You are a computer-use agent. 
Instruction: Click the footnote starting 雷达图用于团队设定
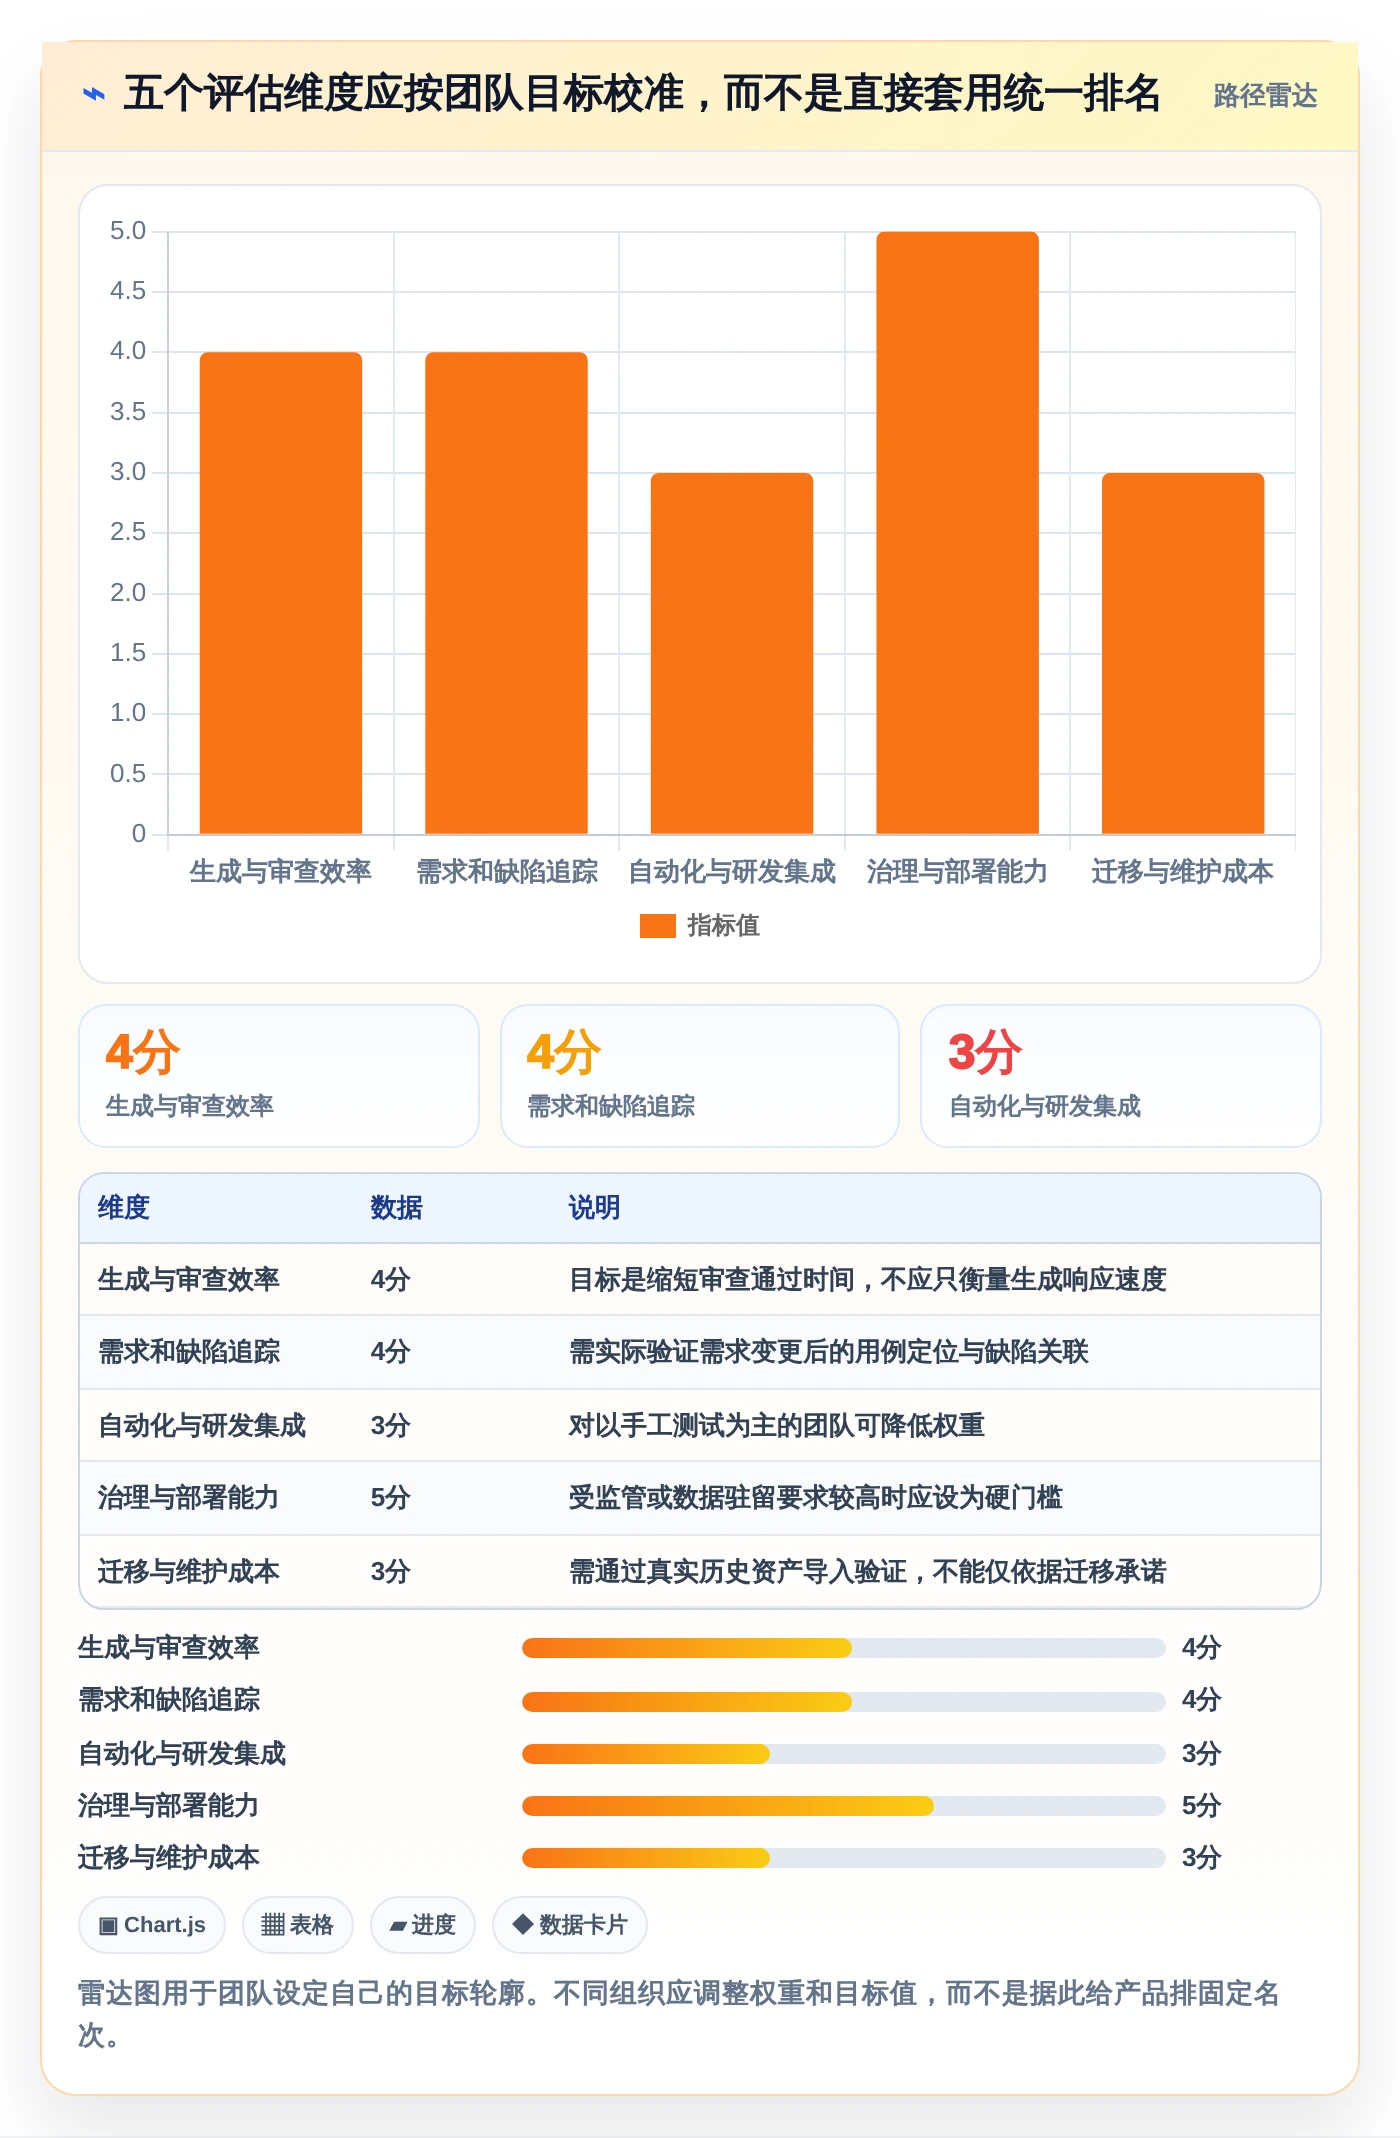679,2014
